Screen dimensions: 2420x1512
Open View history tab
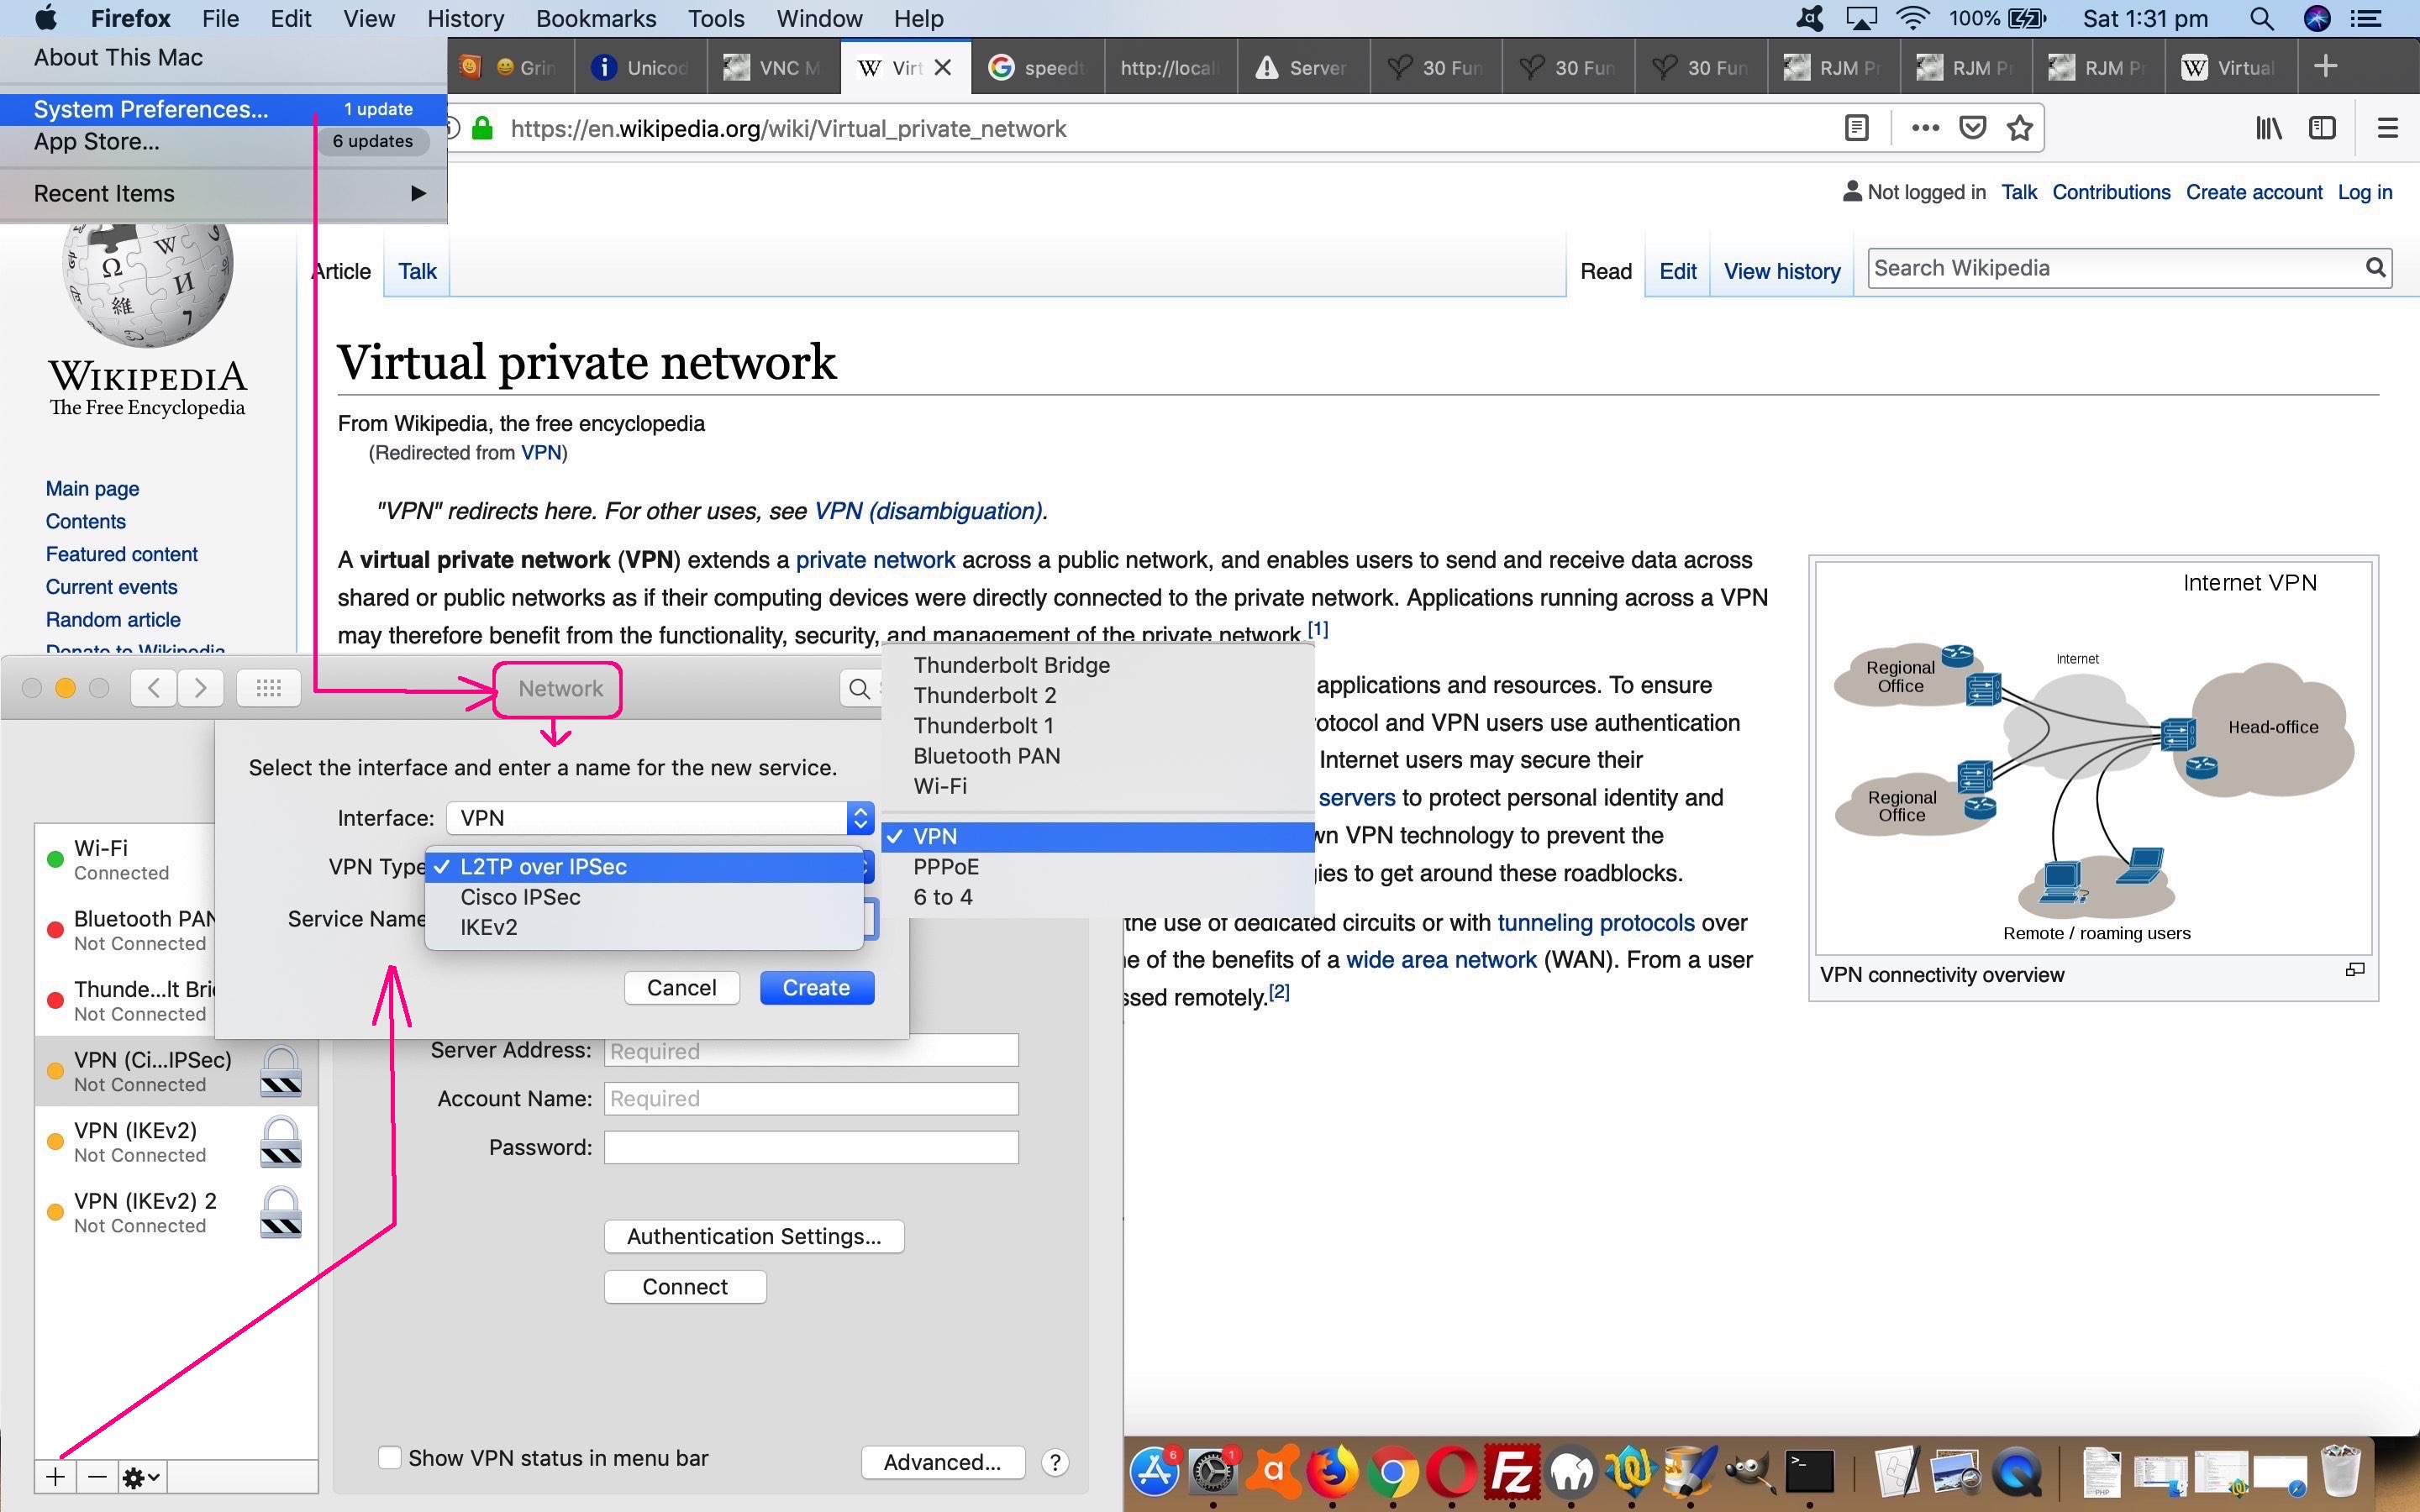click(x=1782, y=271)
